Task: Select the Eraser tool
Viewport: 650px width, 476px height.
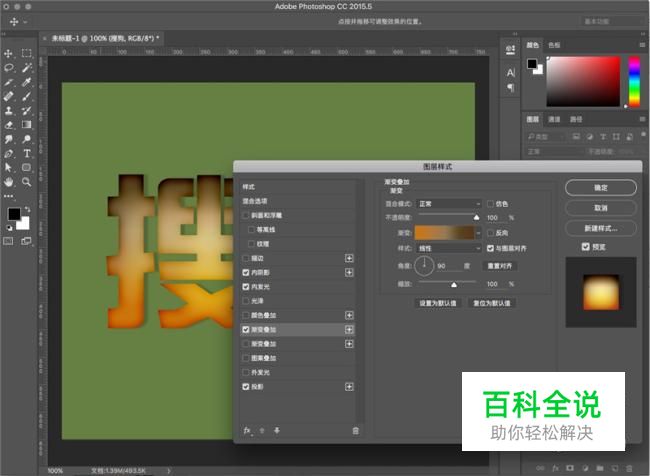Action: point(8,125)
